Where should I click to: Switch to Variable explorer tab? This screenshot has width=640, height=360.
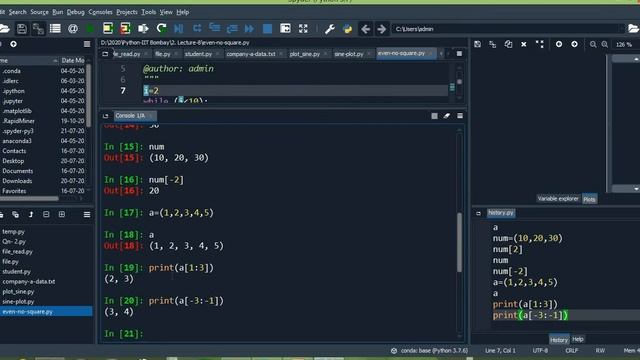[x=558, y=199]
